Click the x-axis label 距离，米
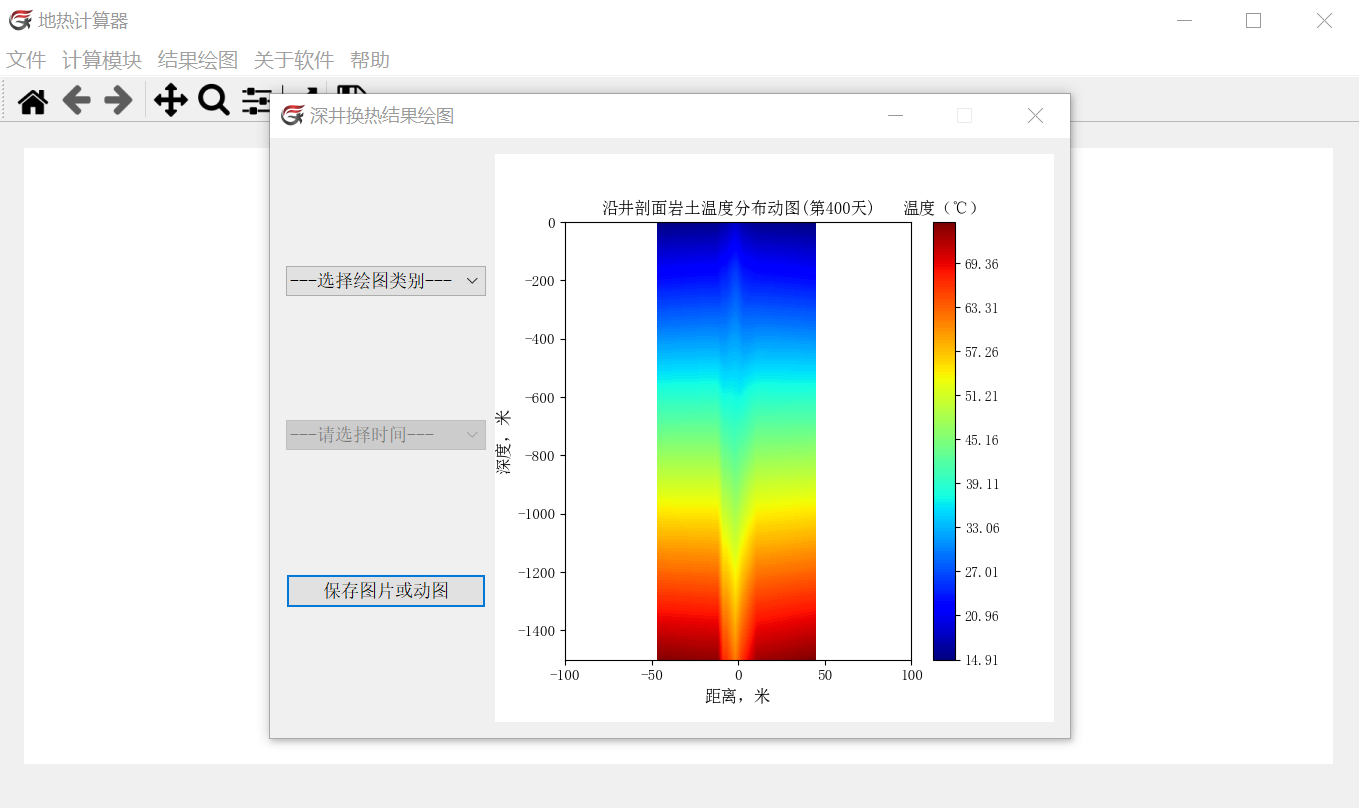Viewport: 1359px width, 808px height. point(738,696)
